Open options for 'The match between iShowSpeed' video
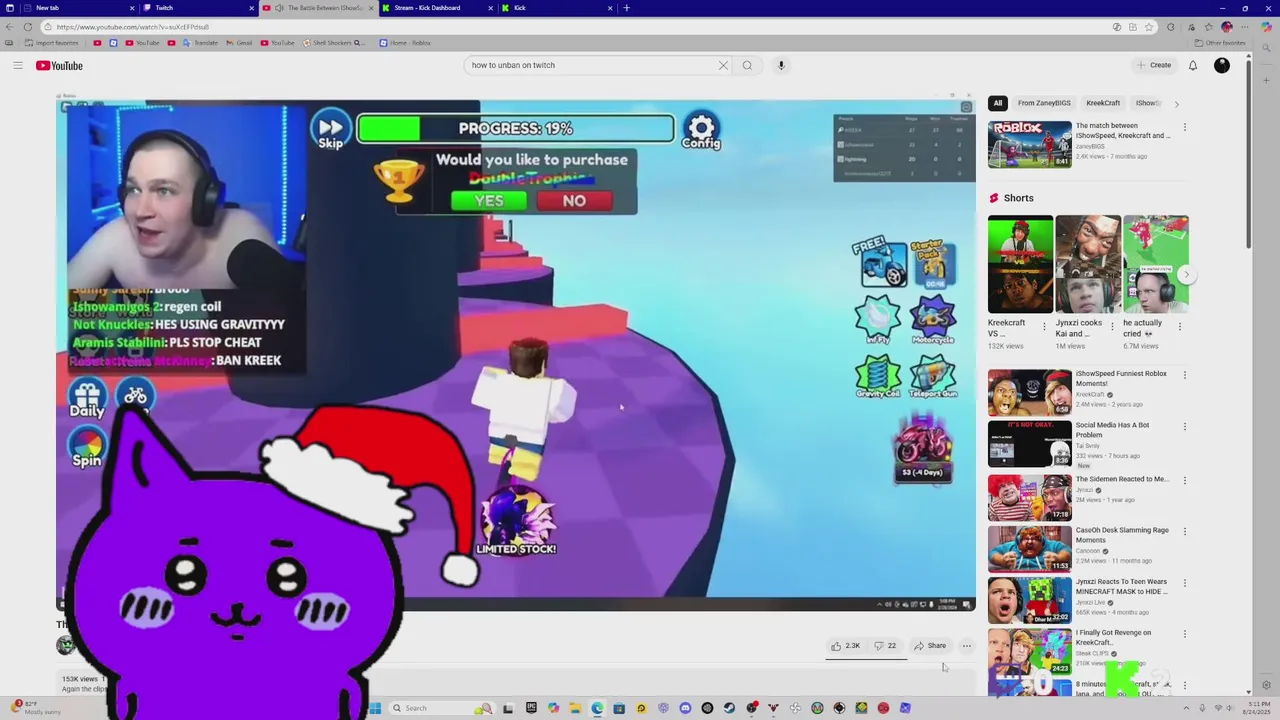 tap(1185, 127)
